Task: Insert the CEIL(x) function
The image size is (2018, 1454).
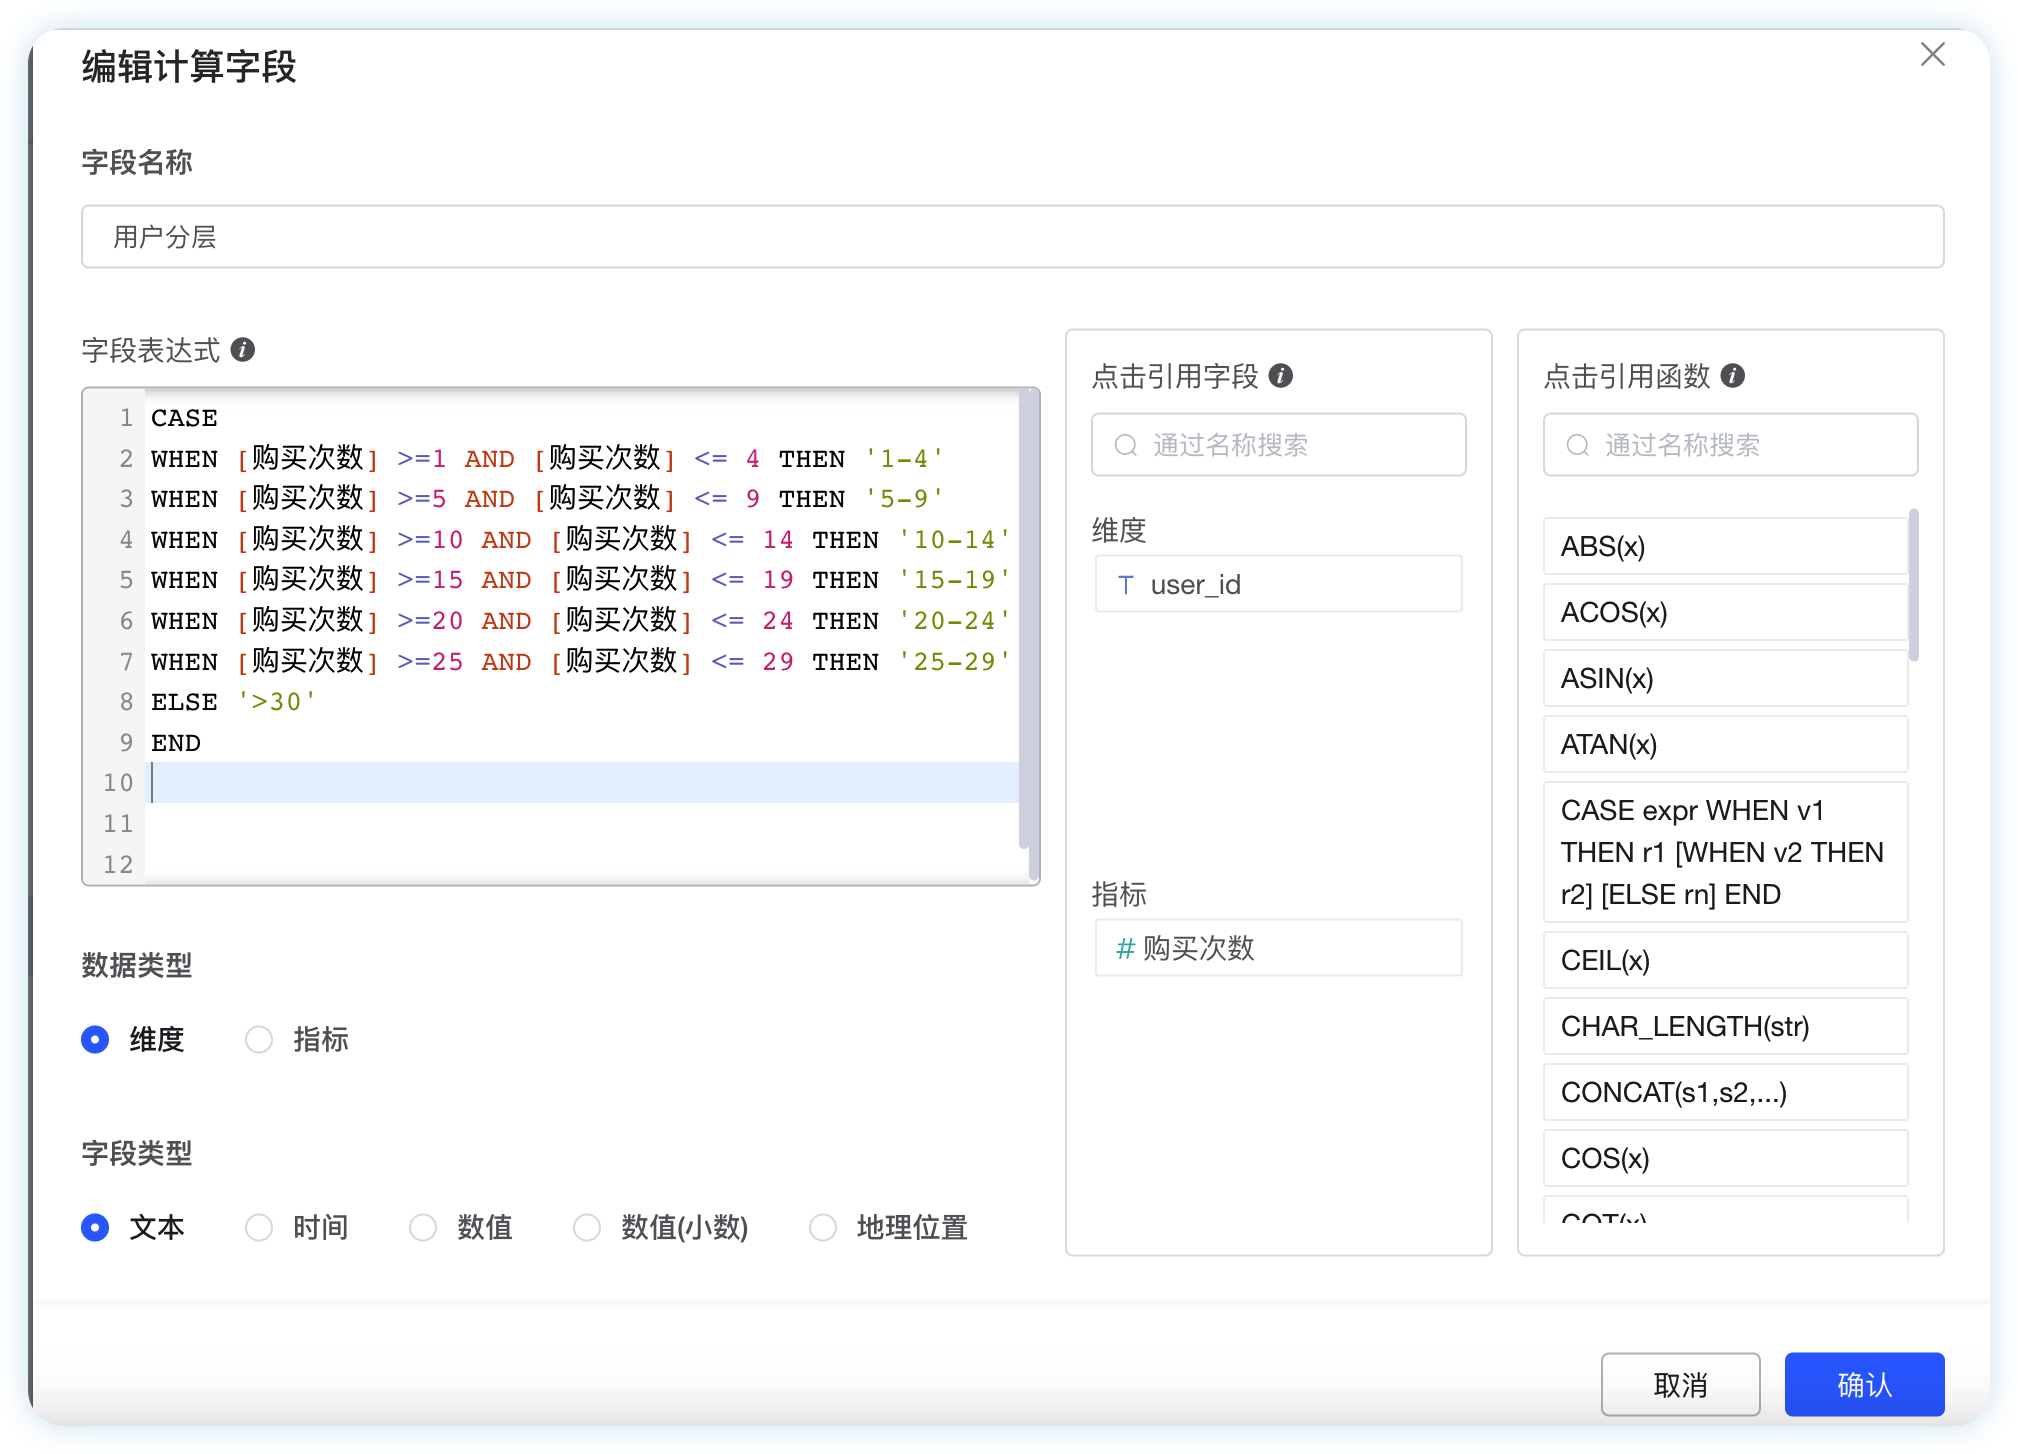Action: point(1725,960)
